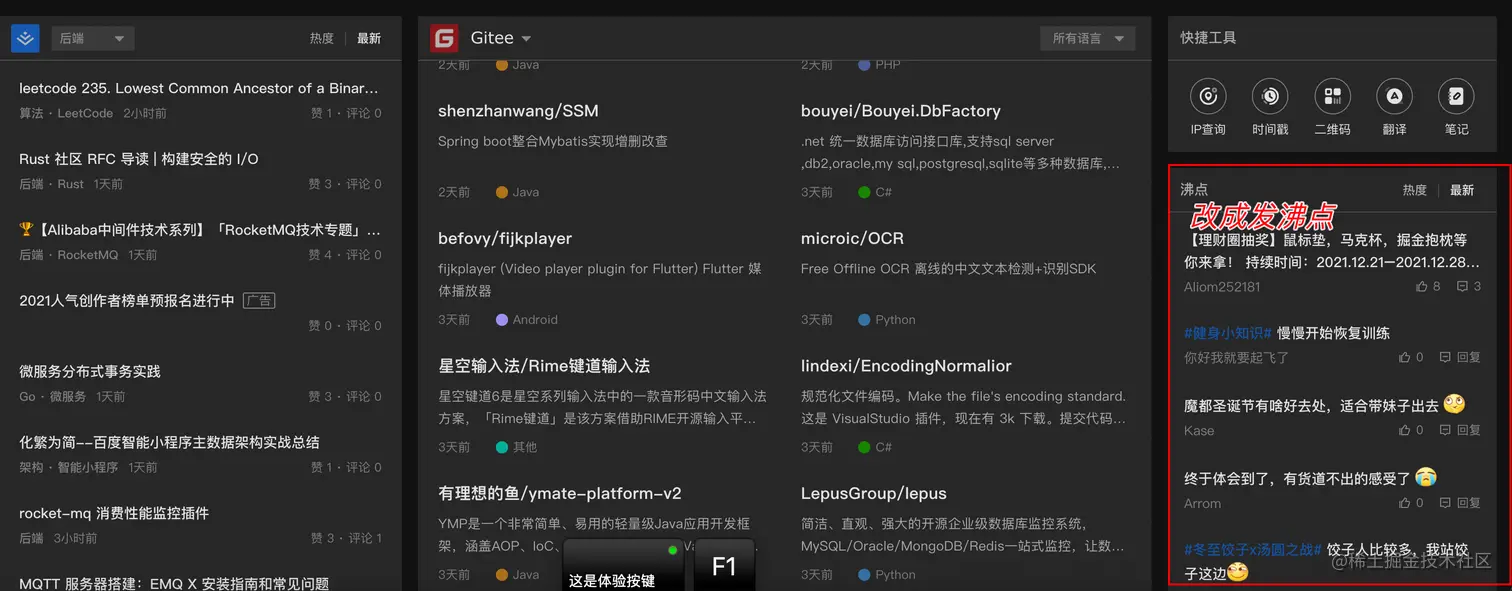1512x591 pixels.
Task: Click the Gitee logo icon
Action: coord(446,37)
